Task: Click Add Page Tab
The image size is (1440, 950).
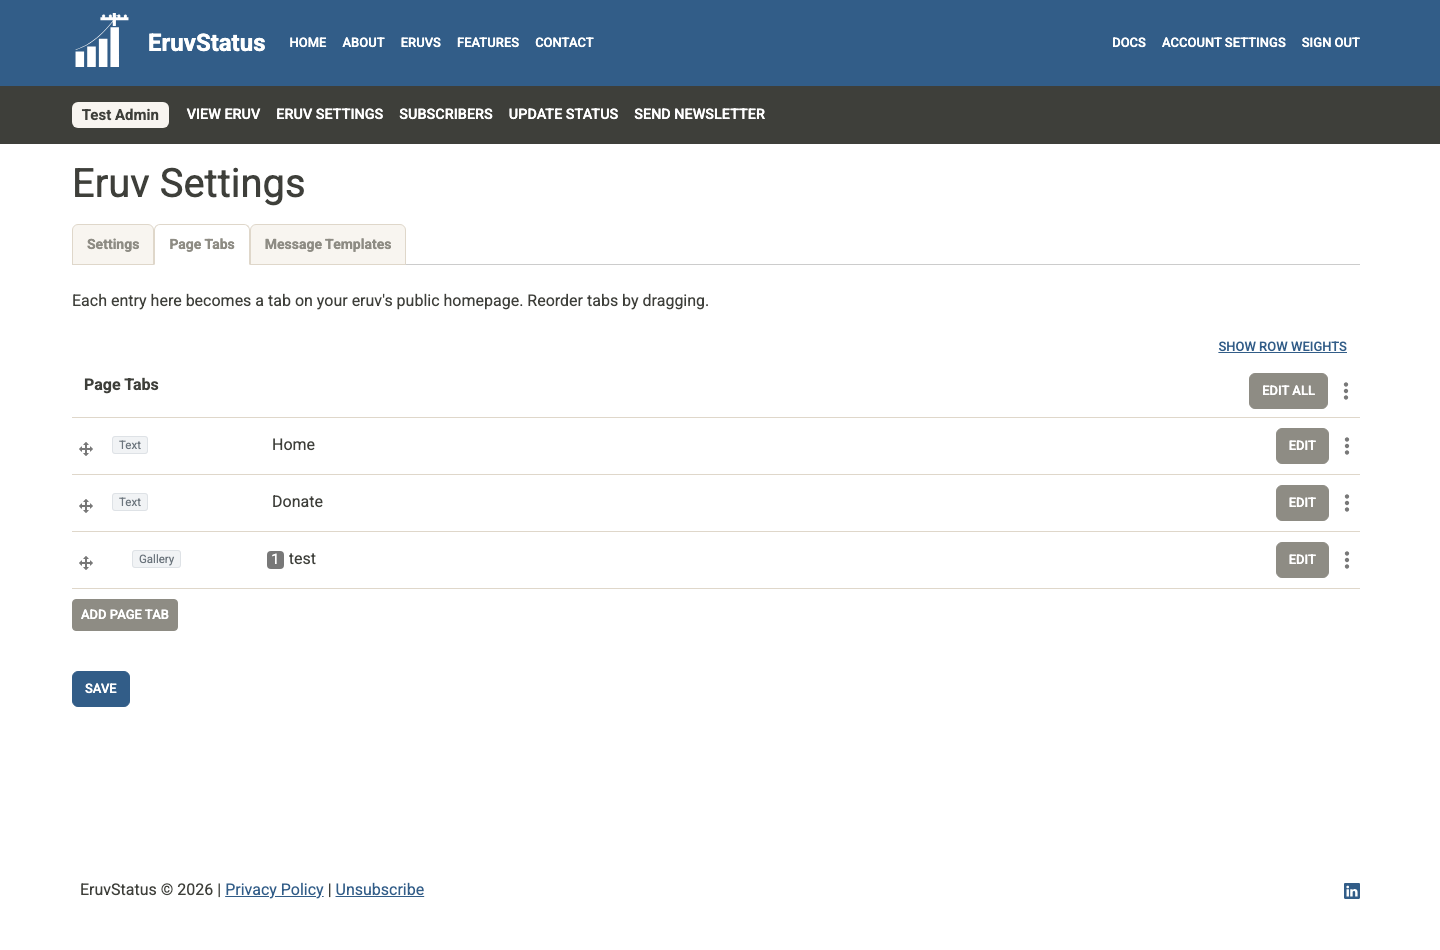Action: coord(124,614)
